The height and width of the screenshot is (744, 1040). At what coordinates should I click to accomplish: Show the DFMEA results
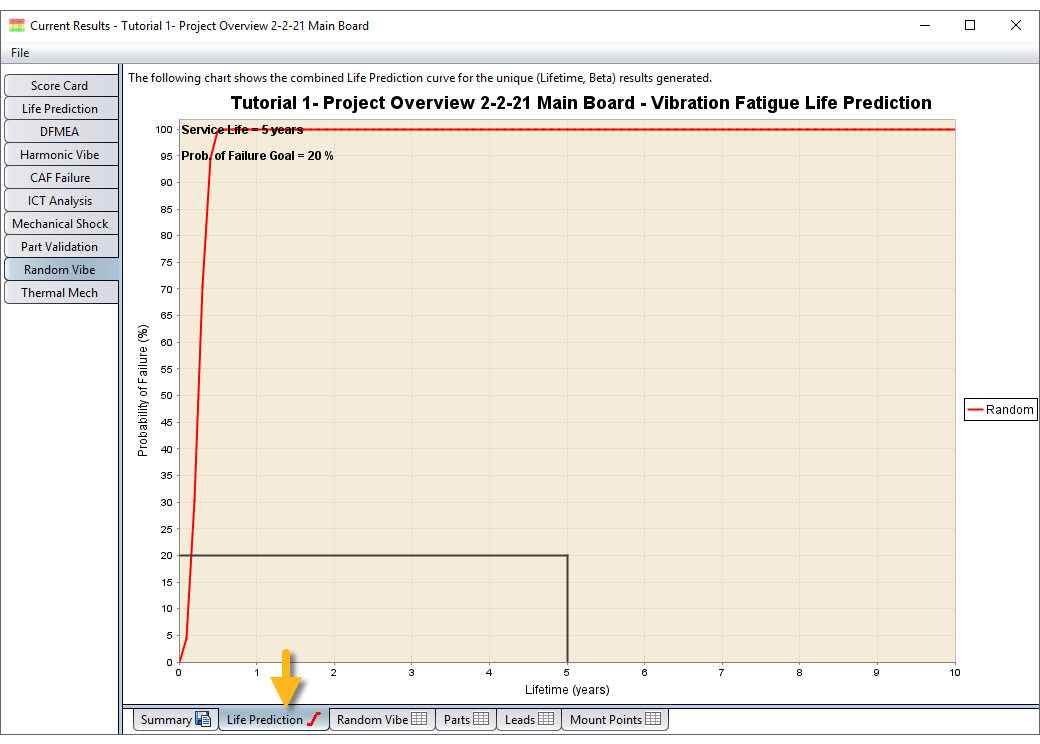coord(60,131)
